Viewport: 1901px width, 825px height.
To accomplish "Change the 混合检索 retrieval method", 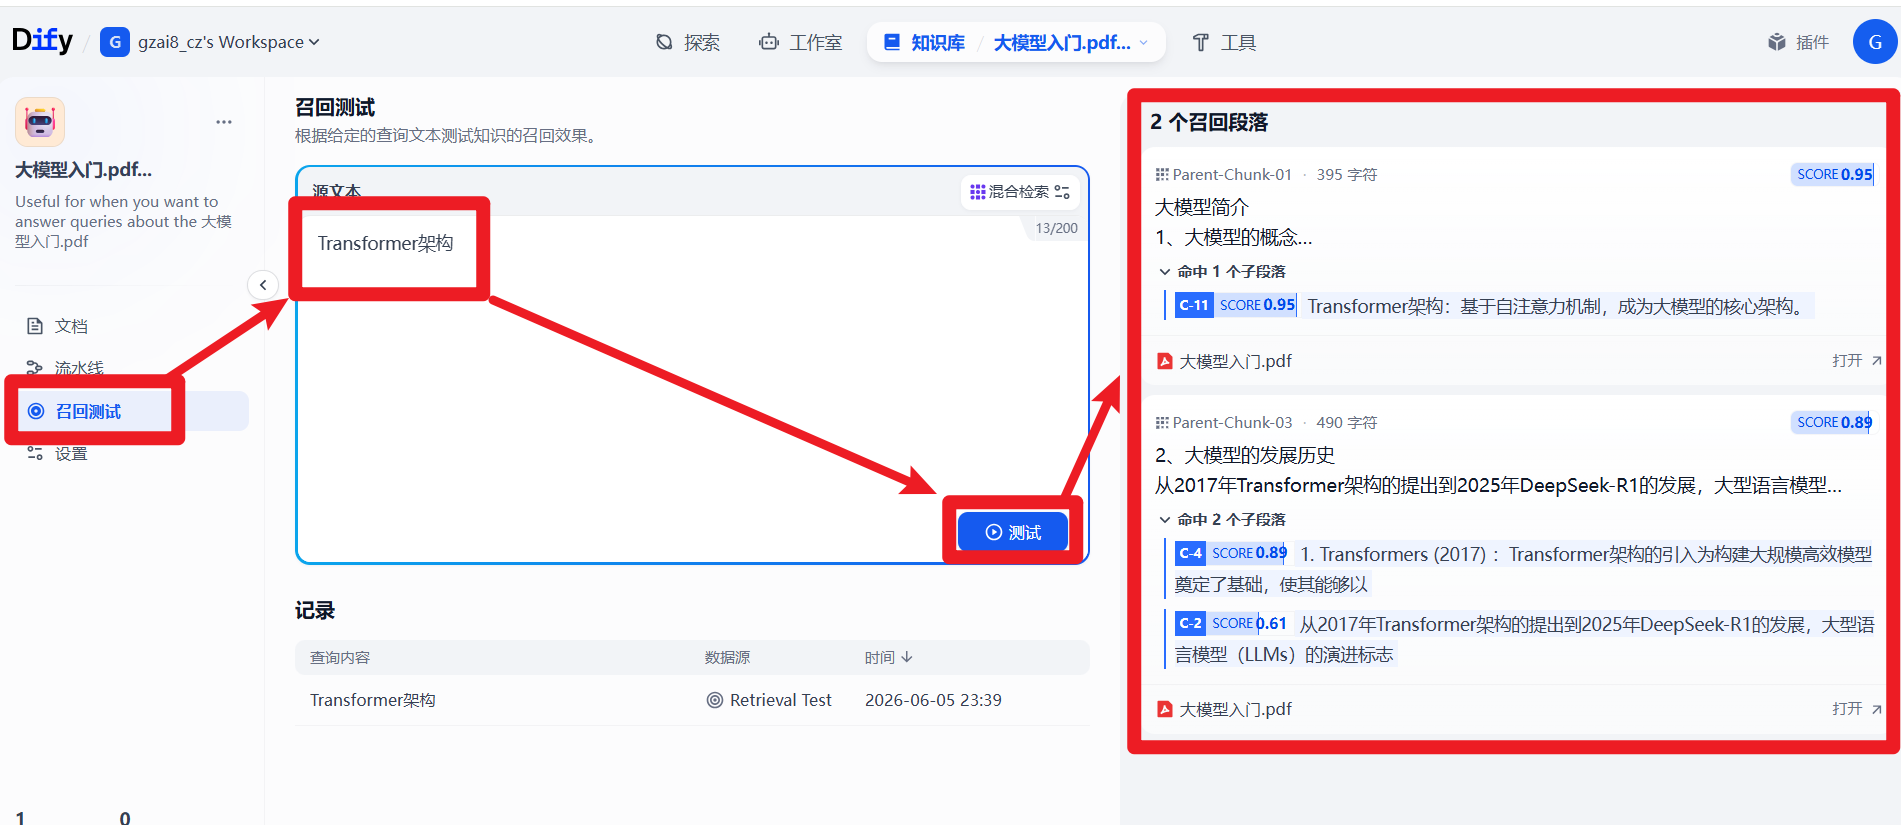I will 1020,191.
